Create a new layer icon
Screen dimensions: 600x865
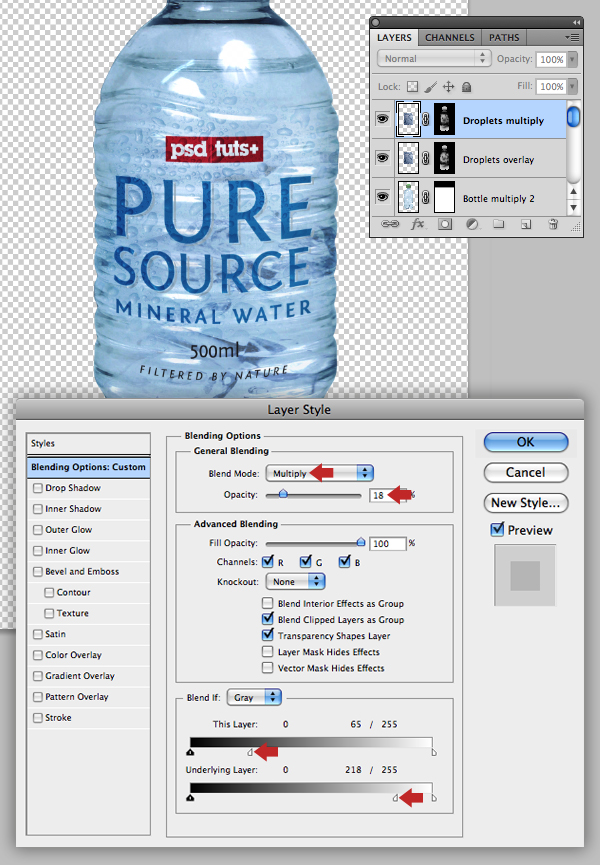(x=526, y=224)
